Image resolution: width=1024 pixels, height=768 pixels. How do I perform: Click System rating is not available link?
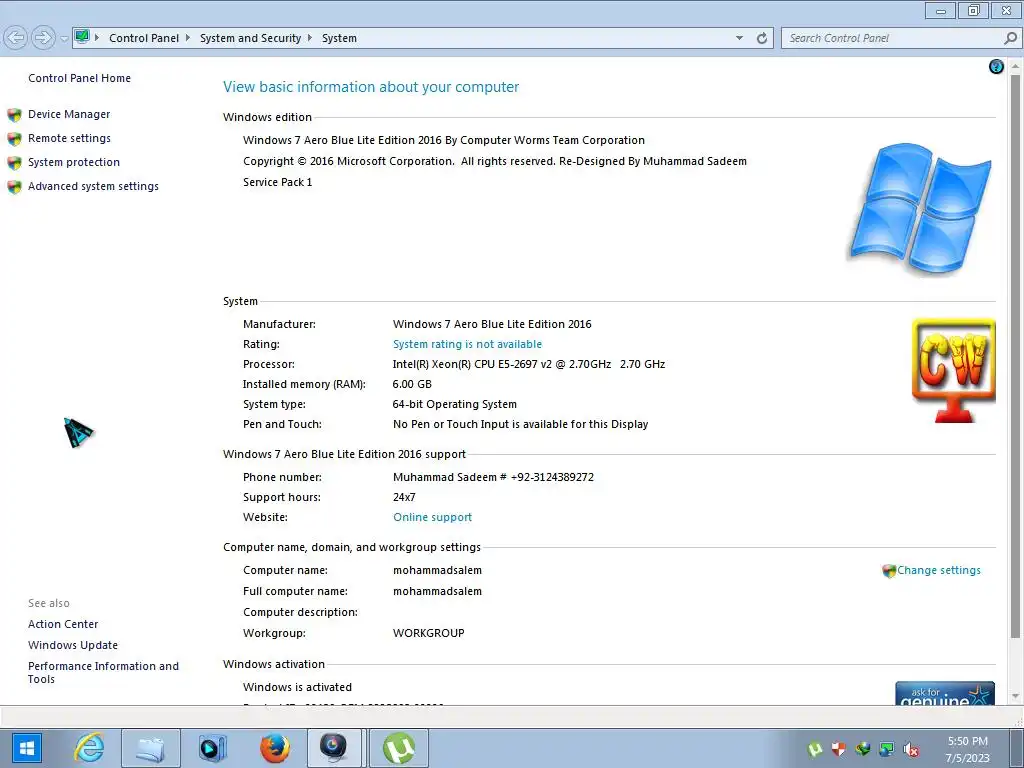click(x=467, y=344)
